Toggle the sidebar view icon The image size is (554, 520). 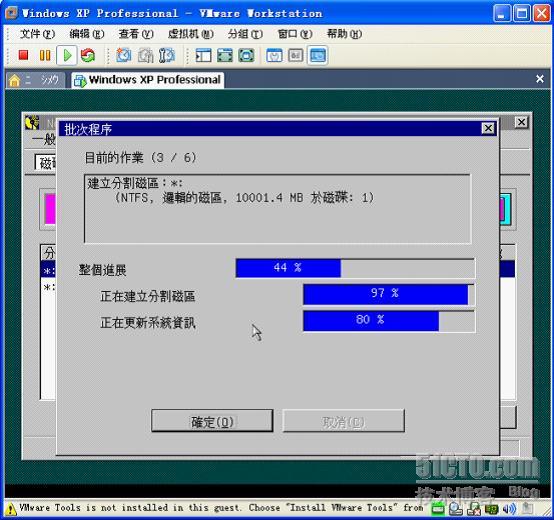click(204, 55)
